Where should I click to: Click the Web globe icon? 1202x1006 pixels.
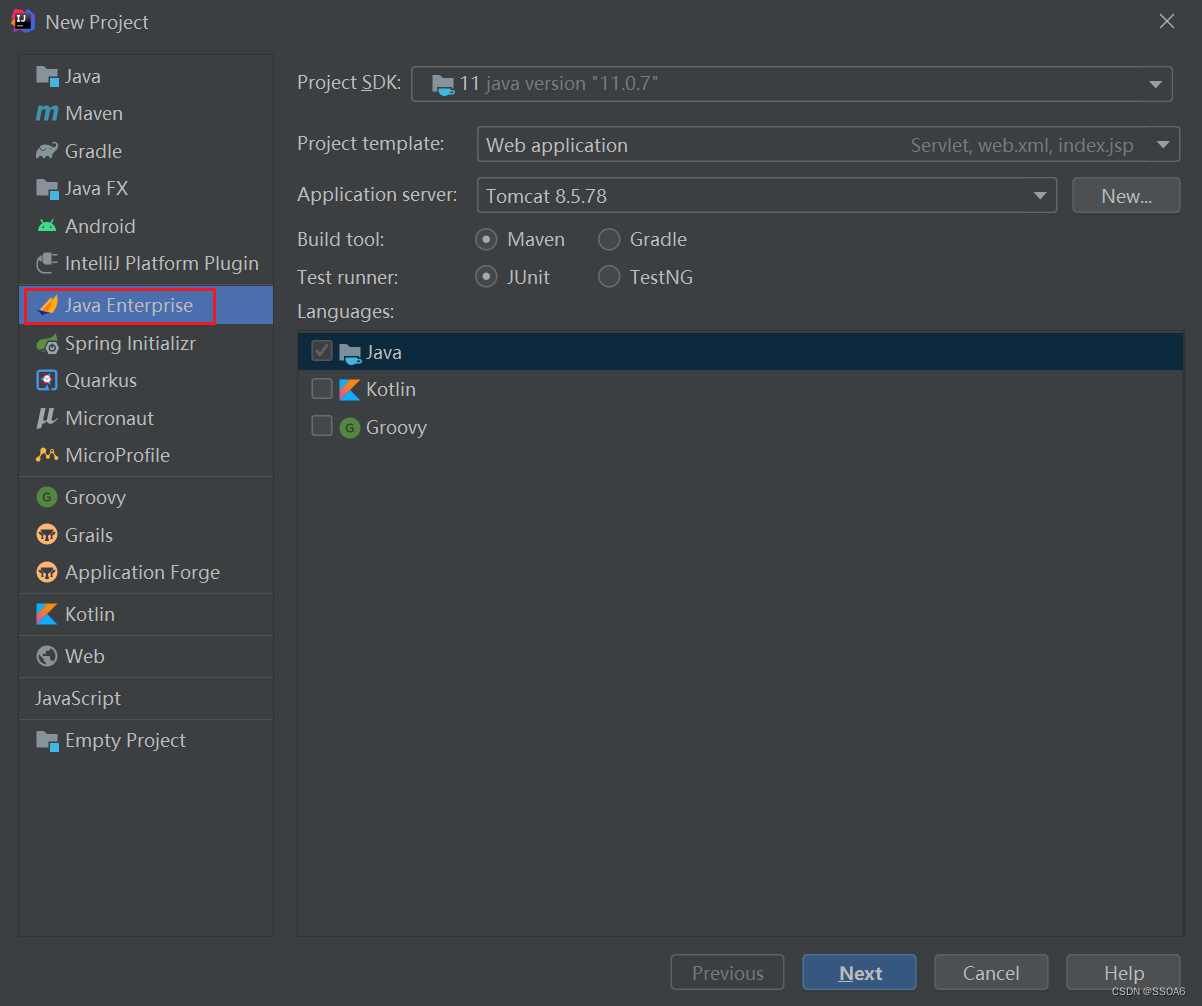(x=47, y=656)
